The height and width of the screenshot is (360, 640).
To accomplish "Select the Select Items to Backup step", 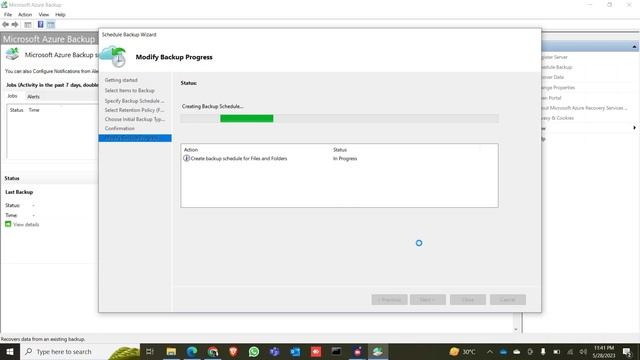I will 129,91.
